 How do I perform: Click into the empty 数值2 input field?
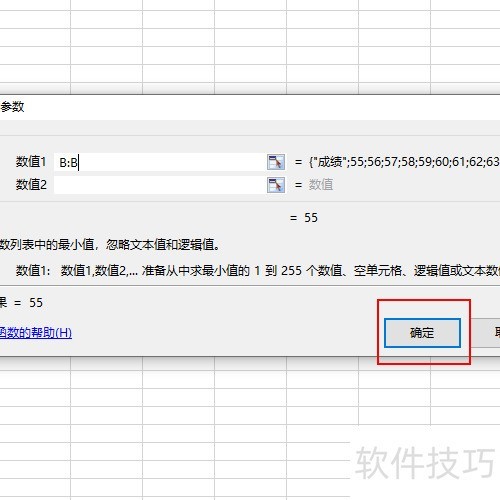pyautogui.click(x=160, y=185)
